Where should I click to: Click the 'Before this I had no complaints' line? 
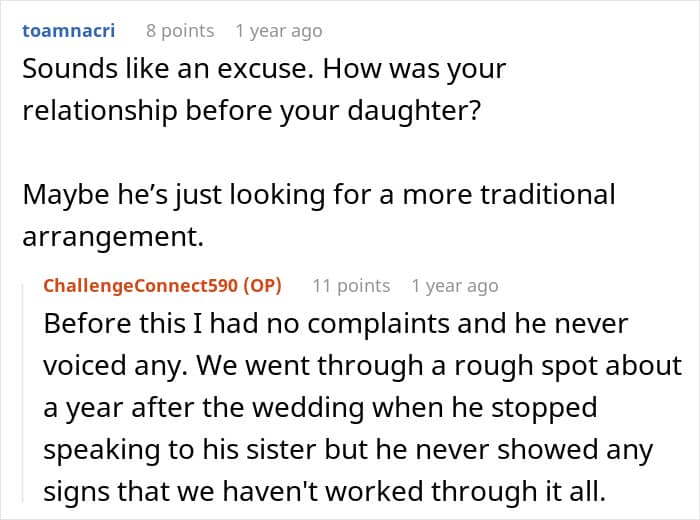click(336, 324)
